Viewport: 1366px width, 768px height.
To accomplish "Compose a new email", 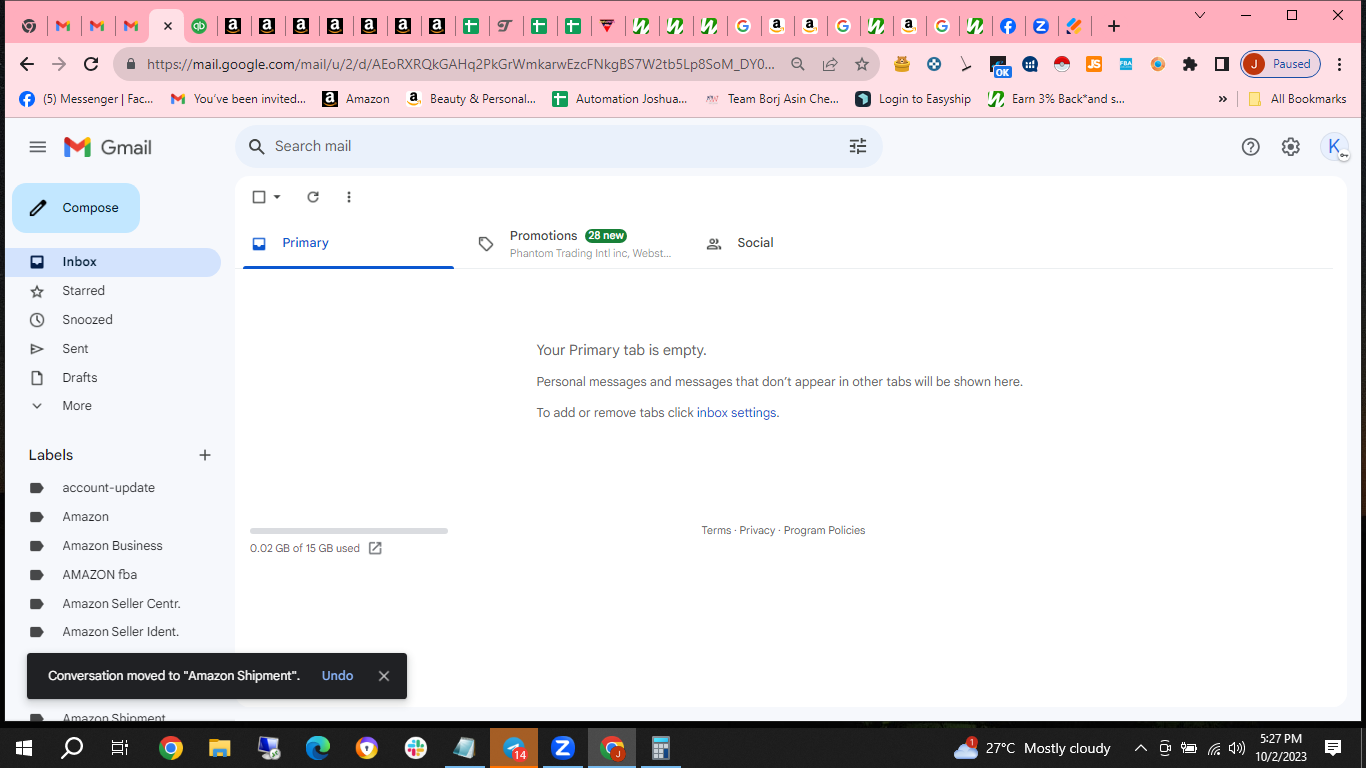I will coord(76,208).
